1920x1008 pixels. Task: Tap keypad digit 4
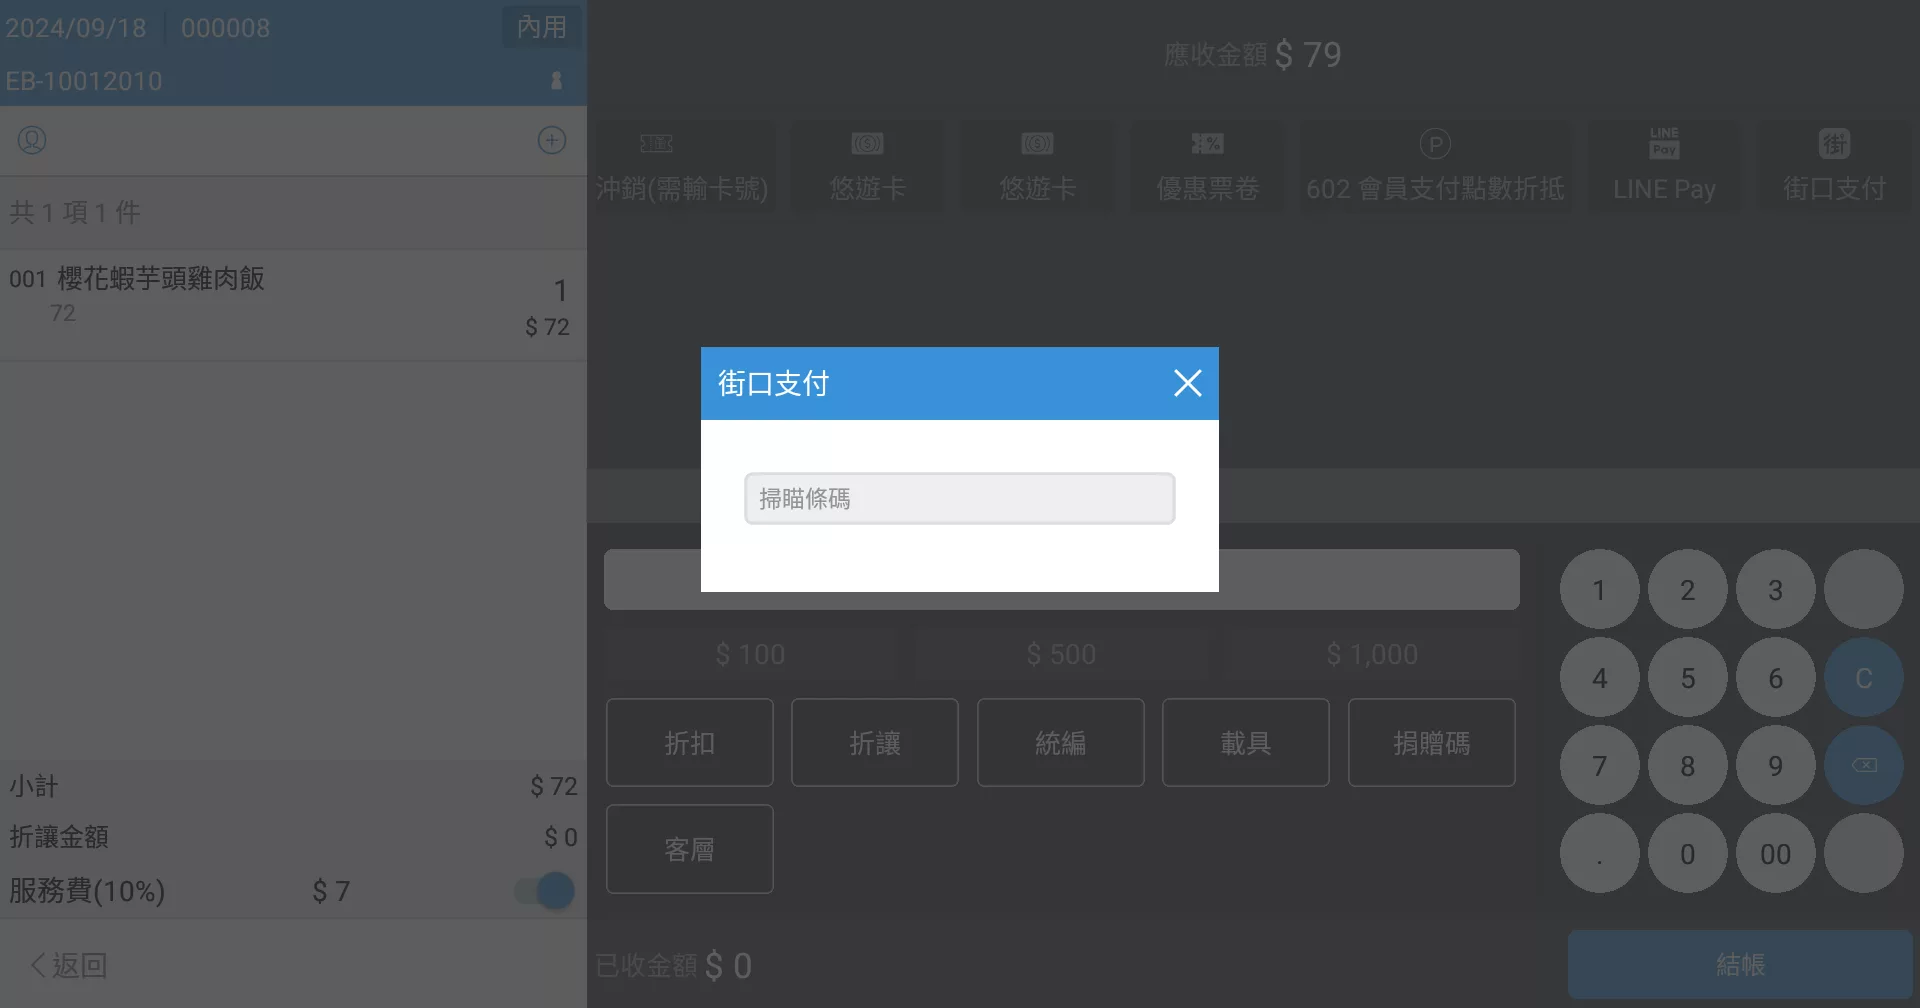[1599, 678]
